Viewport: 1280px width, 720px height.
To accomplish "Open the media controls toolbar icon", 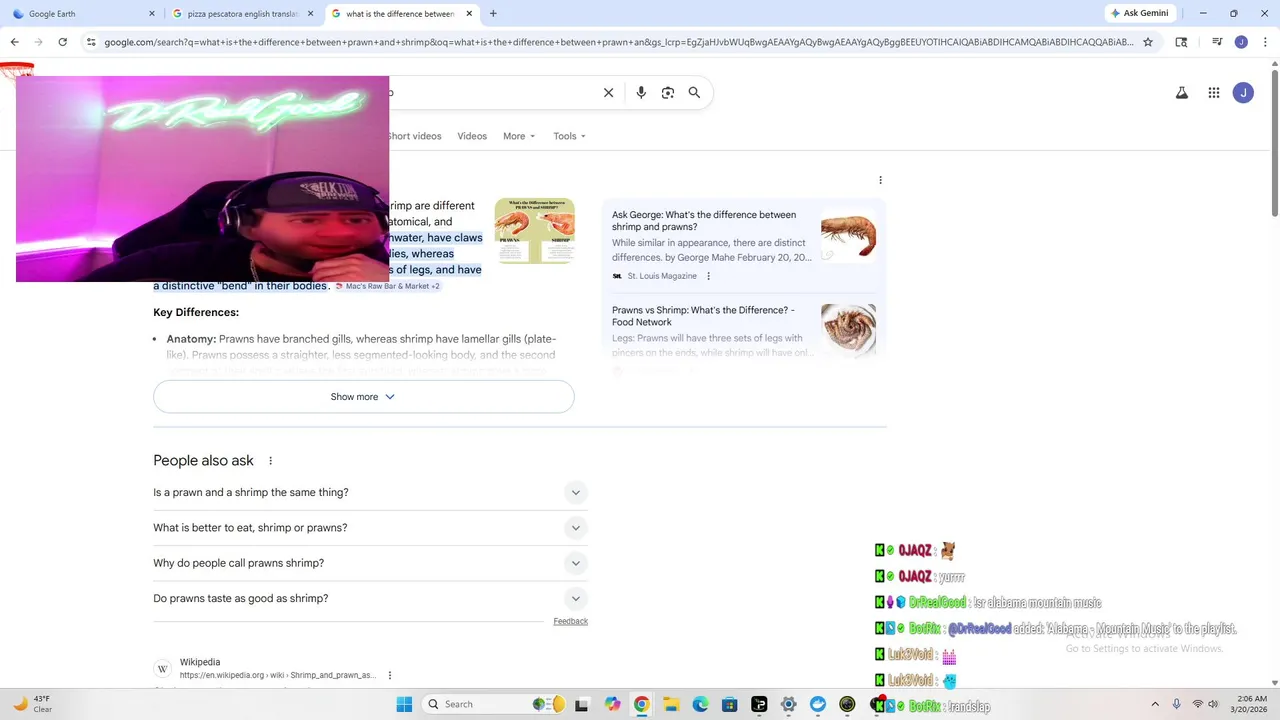I will point(1217,42).
